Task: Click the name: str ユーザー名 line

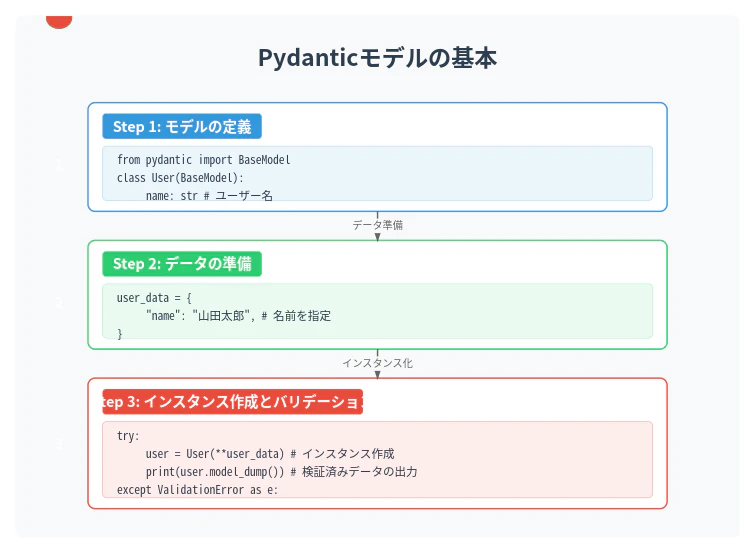Action: [209, 196]
